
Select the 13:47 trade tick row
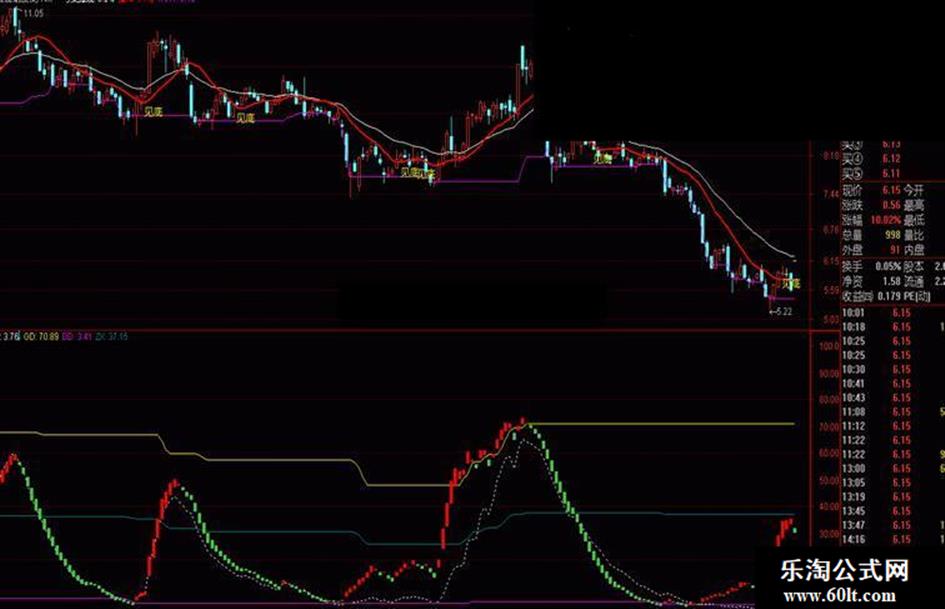(893, 526)
